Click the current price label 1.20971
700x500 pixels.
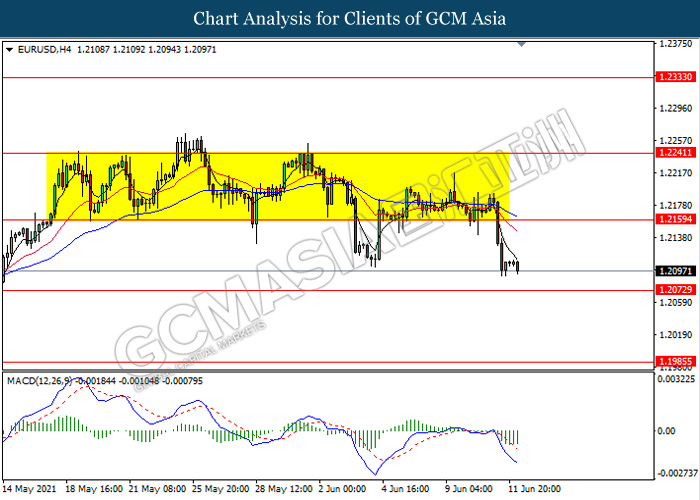[x=675, y=271]
